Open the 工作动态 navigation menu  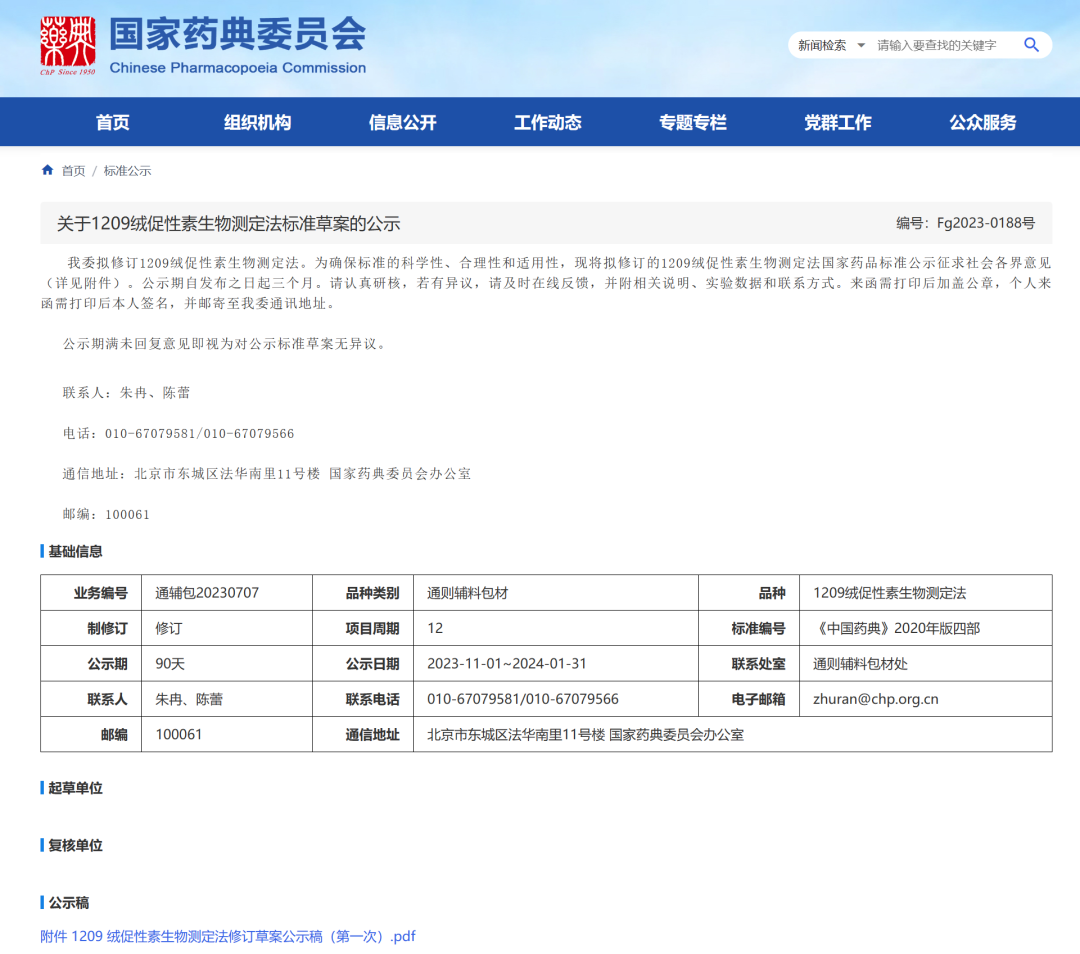pyautogui.click(x=548, y=123)
